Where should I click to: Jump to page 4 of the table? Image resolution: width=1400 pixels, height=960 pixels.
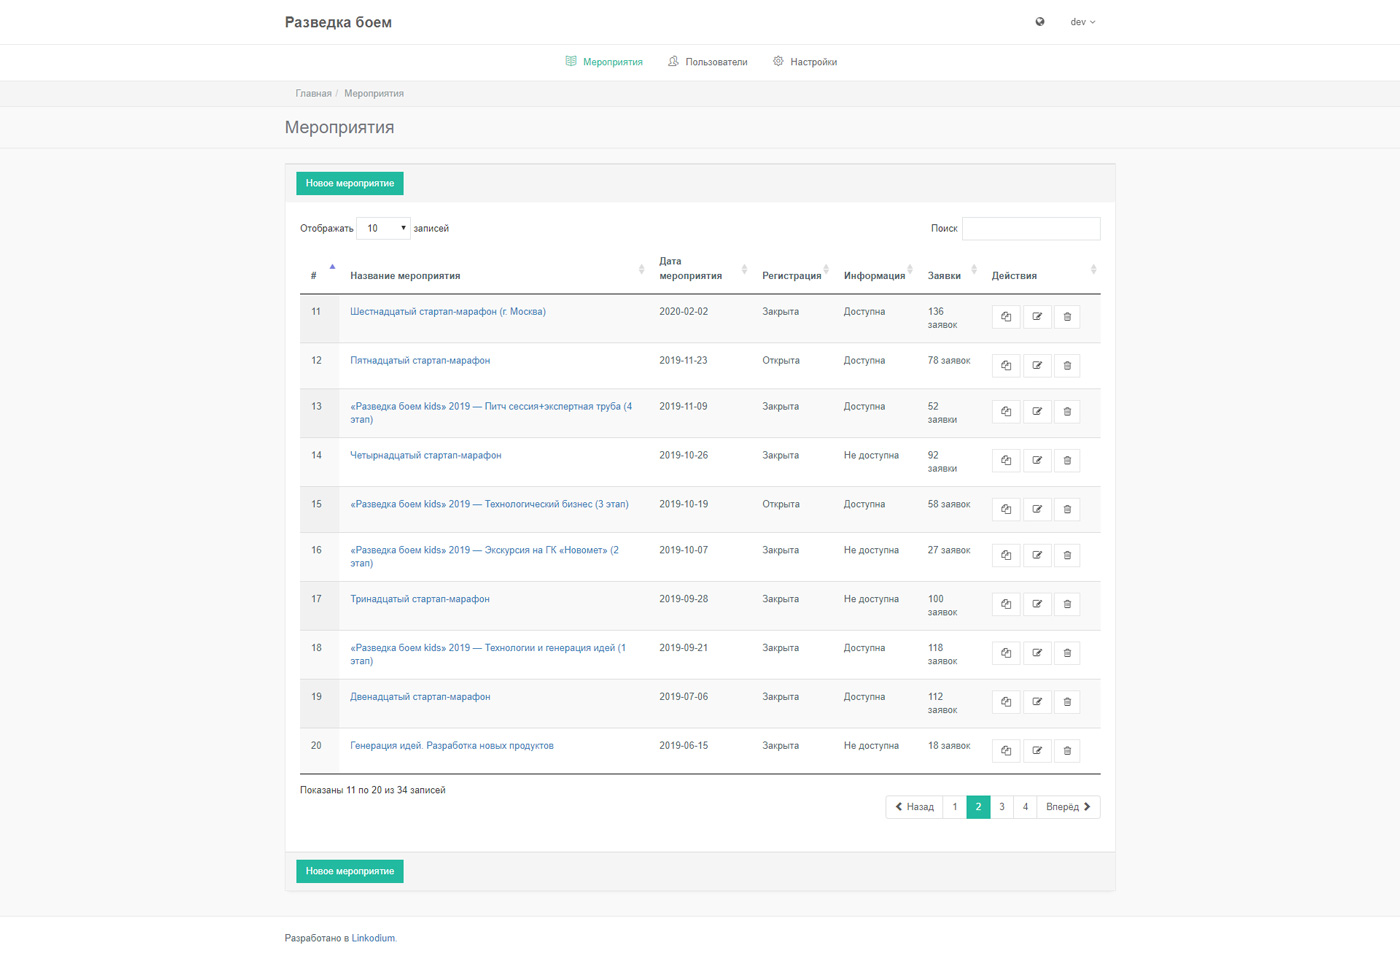(x=1025, y=807)
